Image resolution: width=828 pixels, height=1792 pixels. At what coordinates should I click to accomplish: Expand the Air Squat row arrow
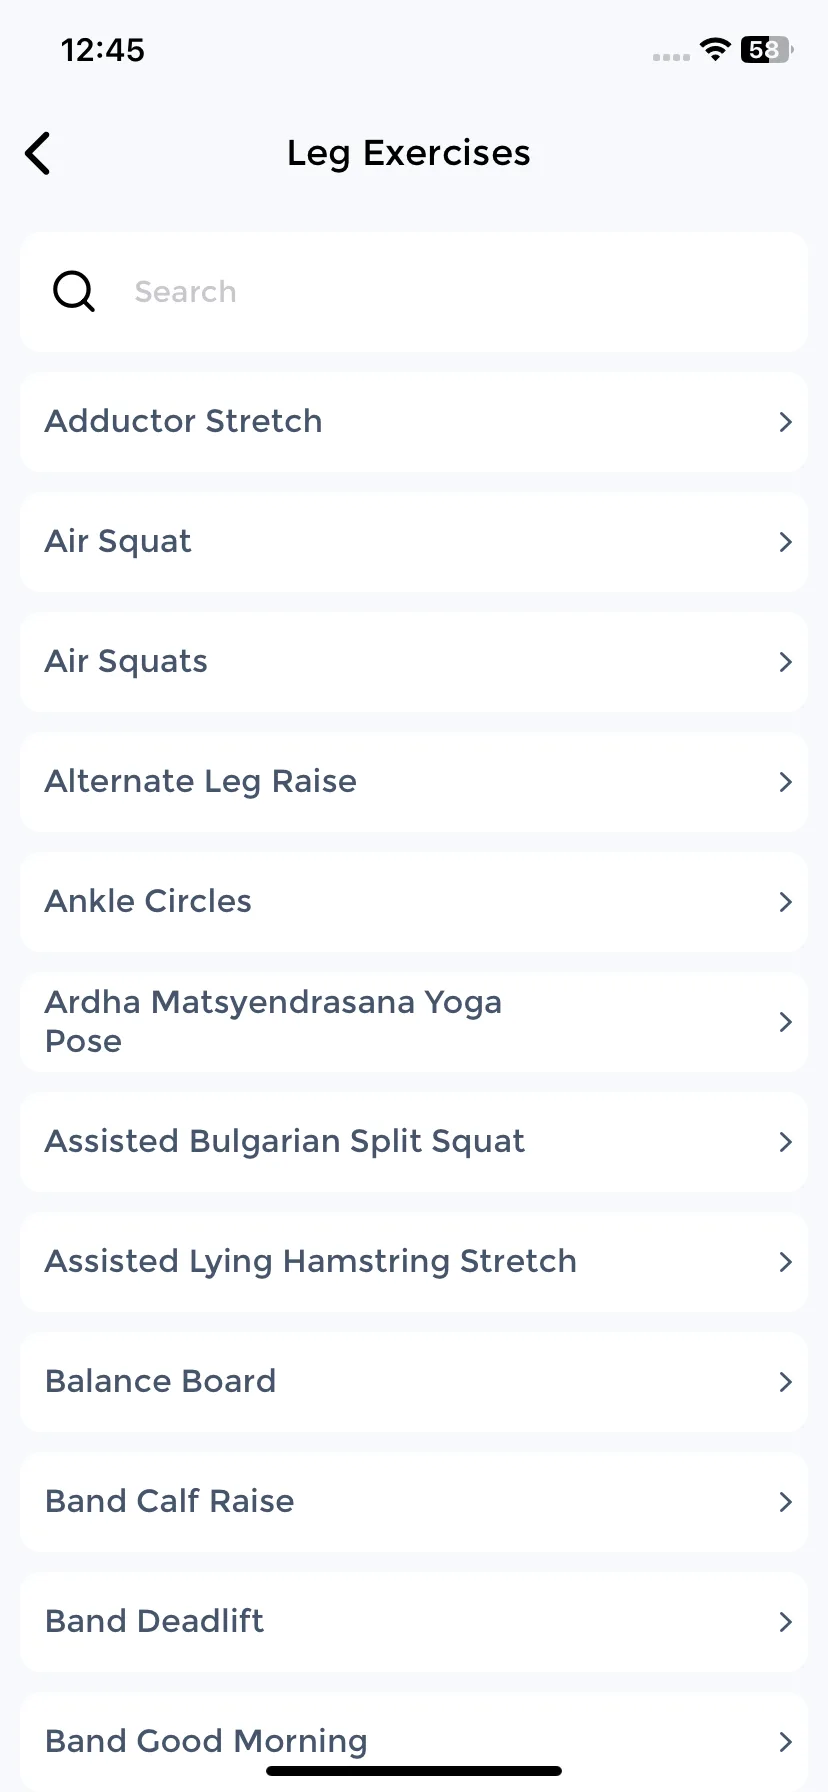785,542
